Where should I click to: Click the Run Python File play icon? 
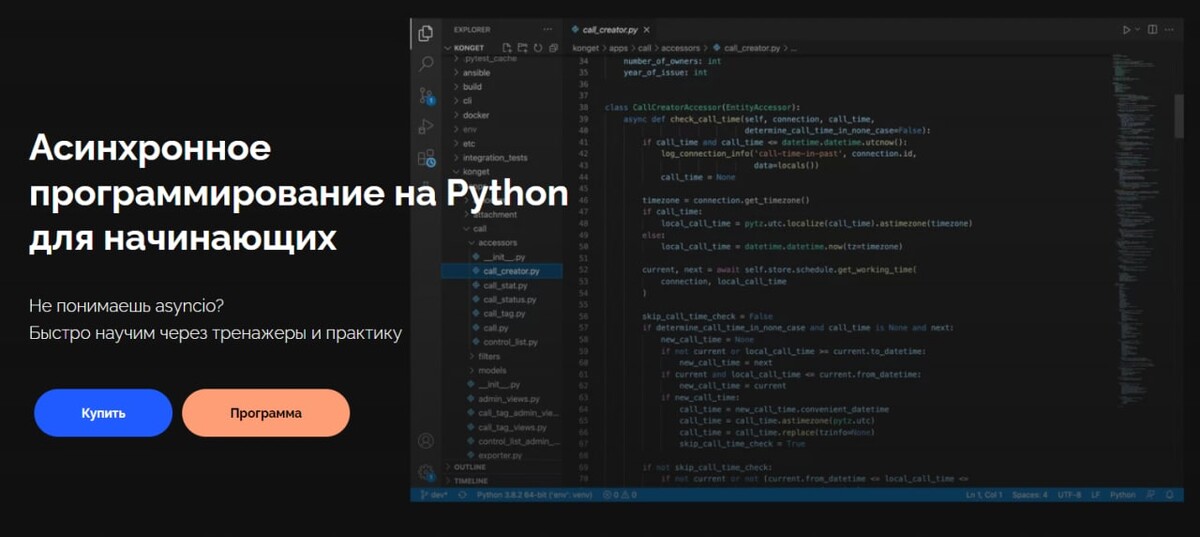tap(1127, 30)
